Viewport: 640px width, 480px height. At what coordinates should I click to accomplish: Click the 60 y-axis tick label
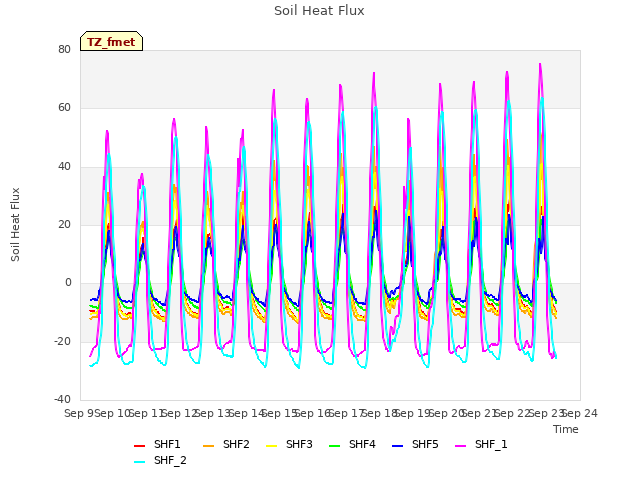(64, 108)
